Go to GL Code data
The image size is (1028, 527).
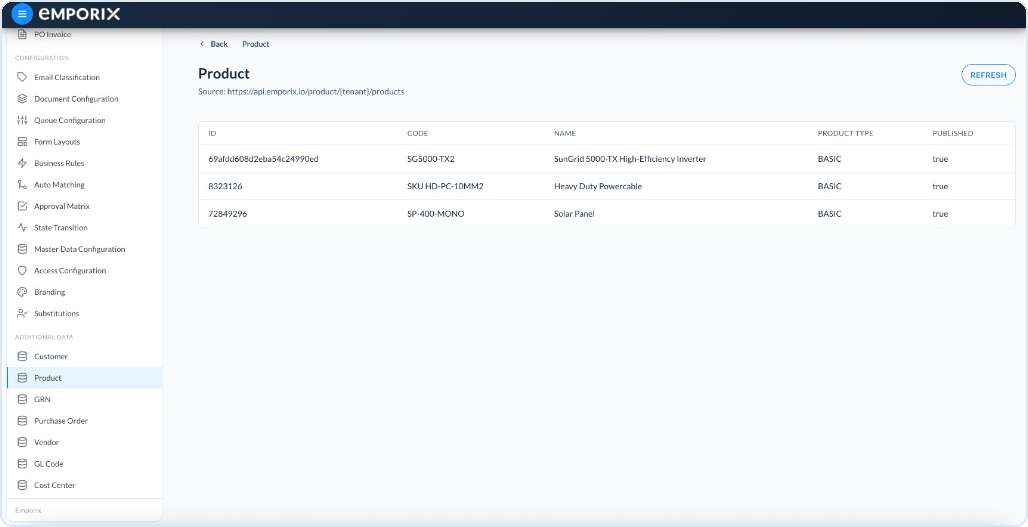click(85, 464)
